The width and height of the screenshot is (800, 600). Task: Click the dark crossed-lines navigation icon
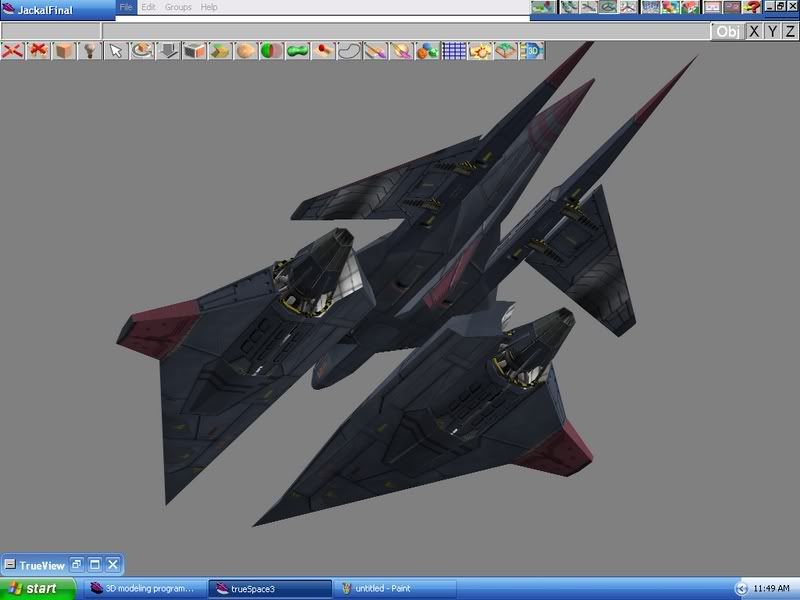tap(589, 7)
